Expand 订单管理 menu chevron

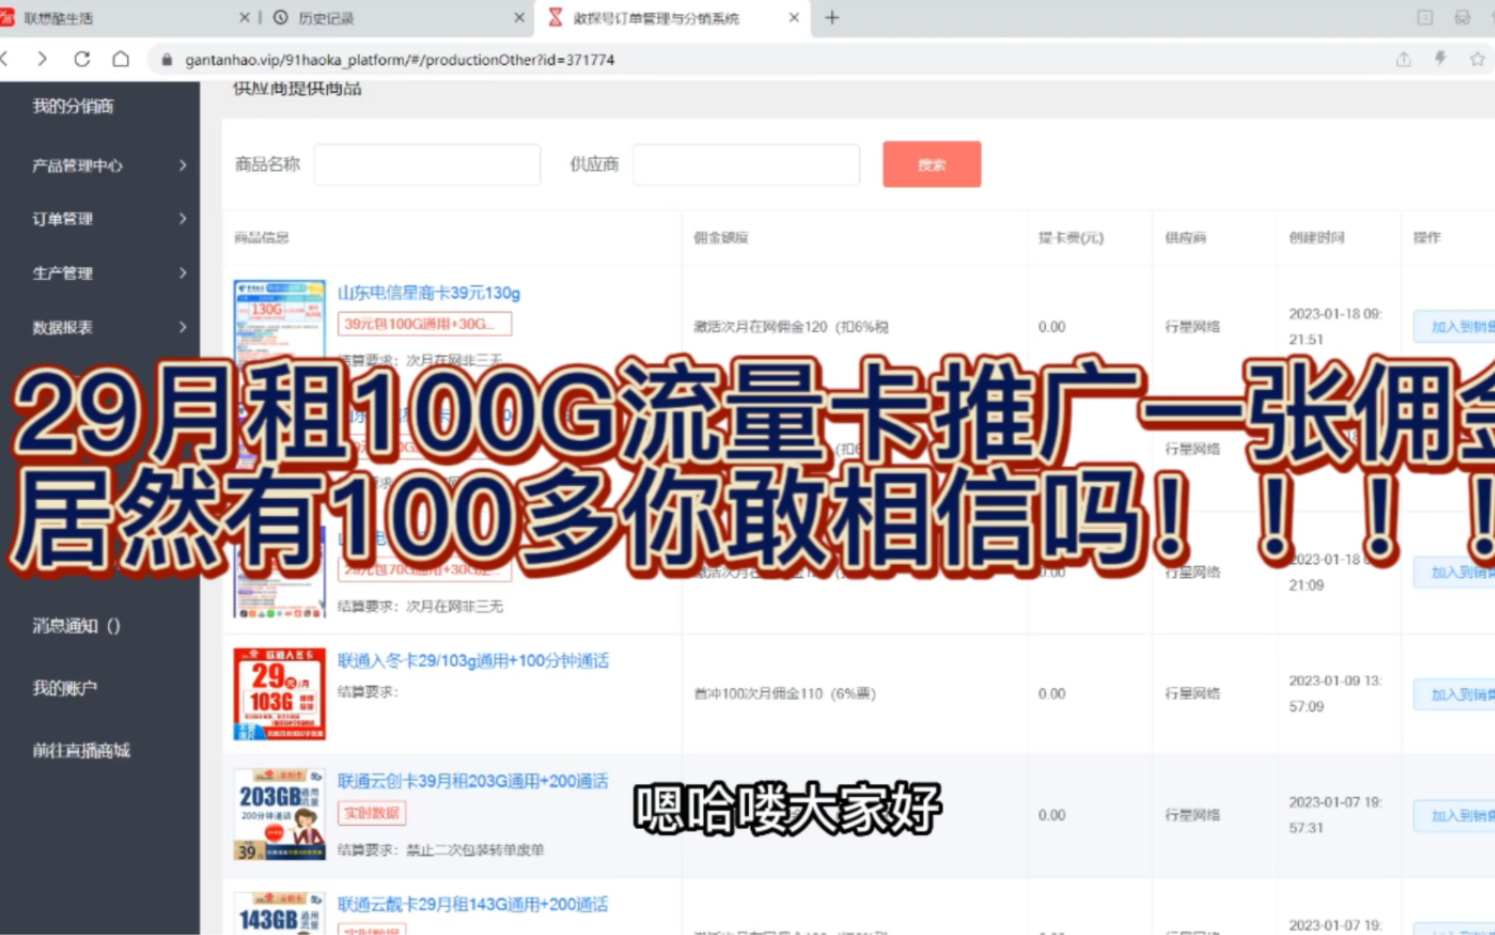(182, 218)
